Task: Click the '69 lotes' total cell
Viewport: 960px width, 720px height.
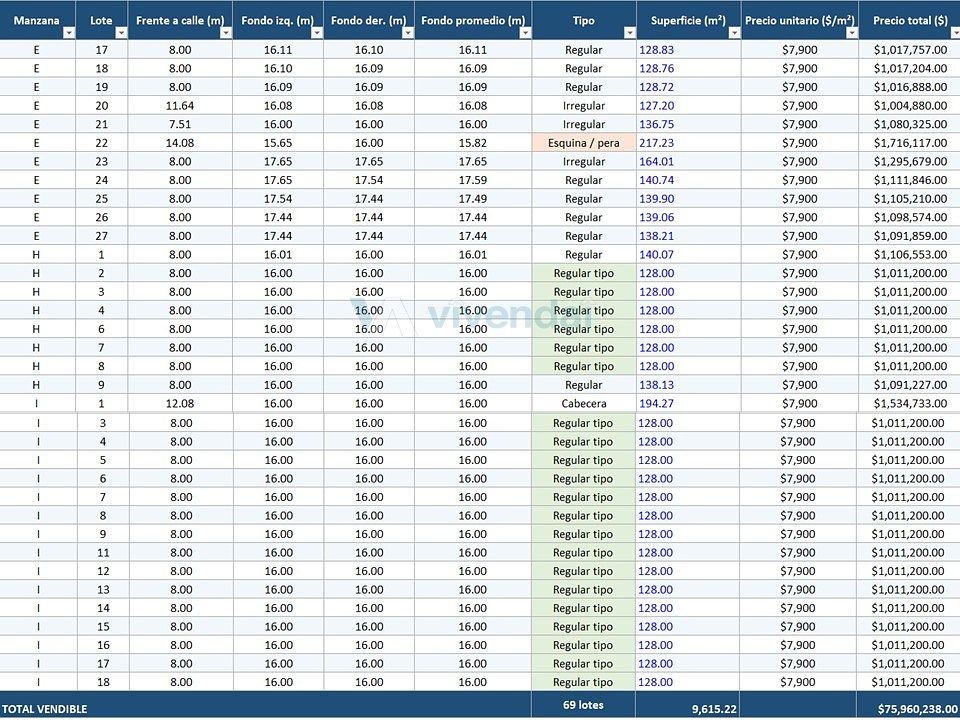Action: (583, 705)
